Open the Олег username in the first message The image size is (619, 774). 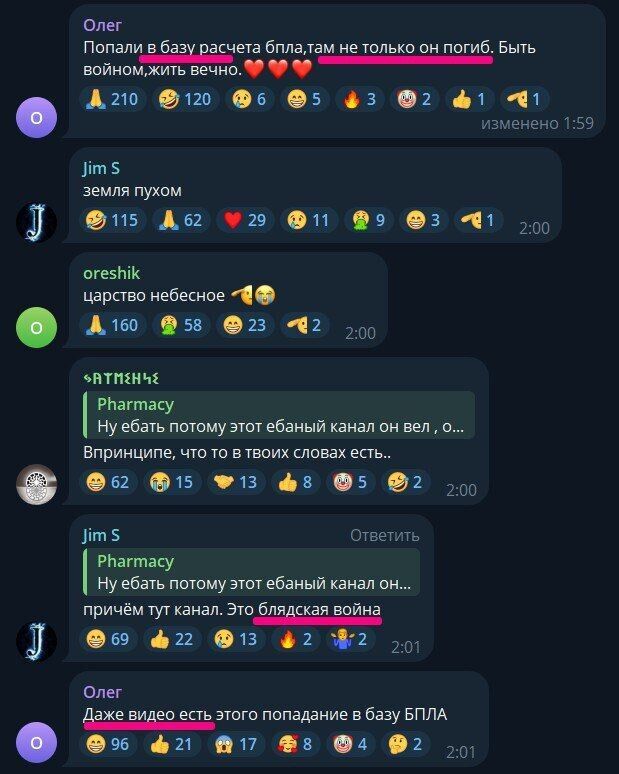tap(102, 25)
